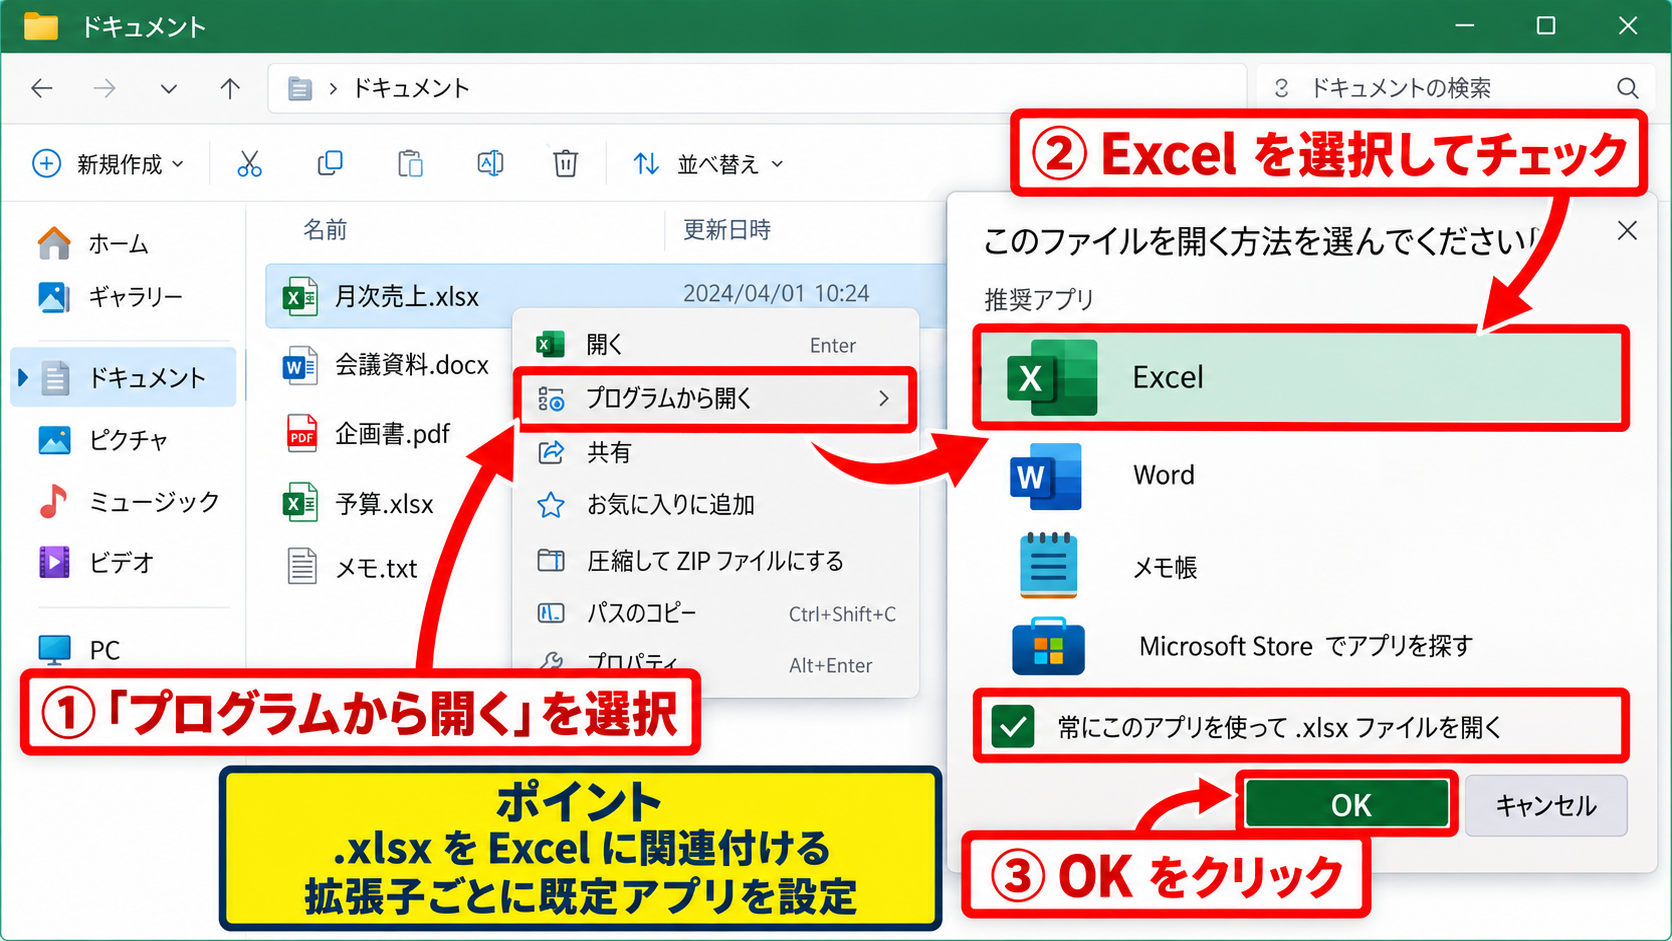This screenshot has height=941, width=1672.
Task: Go back with the left arrow
Action: (42, 88)
